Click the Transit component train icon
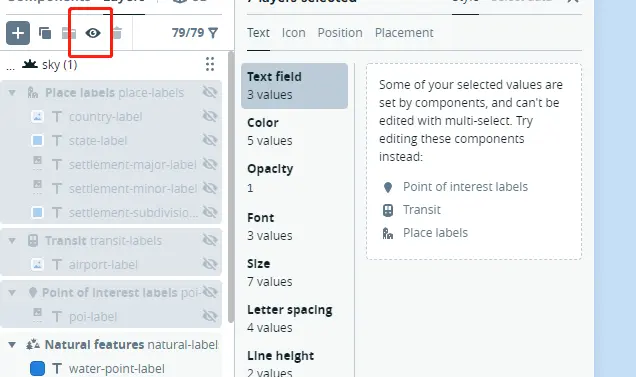 coord(33,241)
